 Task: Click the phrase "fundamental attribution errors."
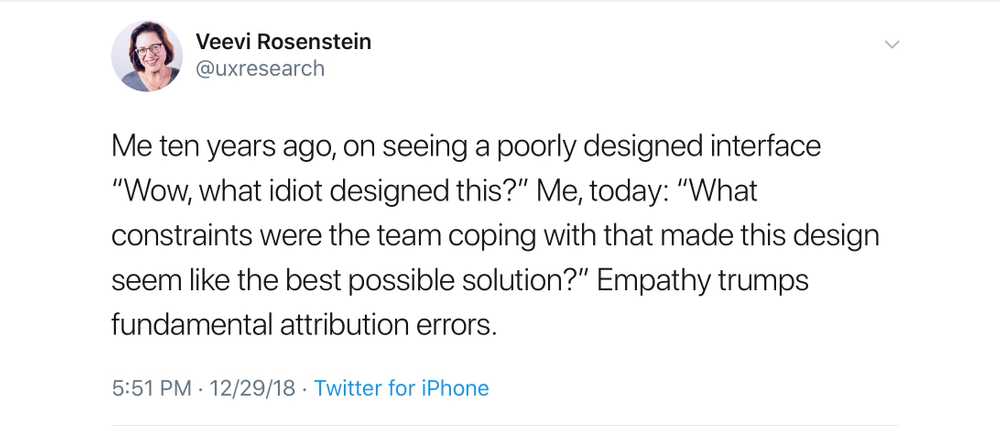tap(303, 327)
